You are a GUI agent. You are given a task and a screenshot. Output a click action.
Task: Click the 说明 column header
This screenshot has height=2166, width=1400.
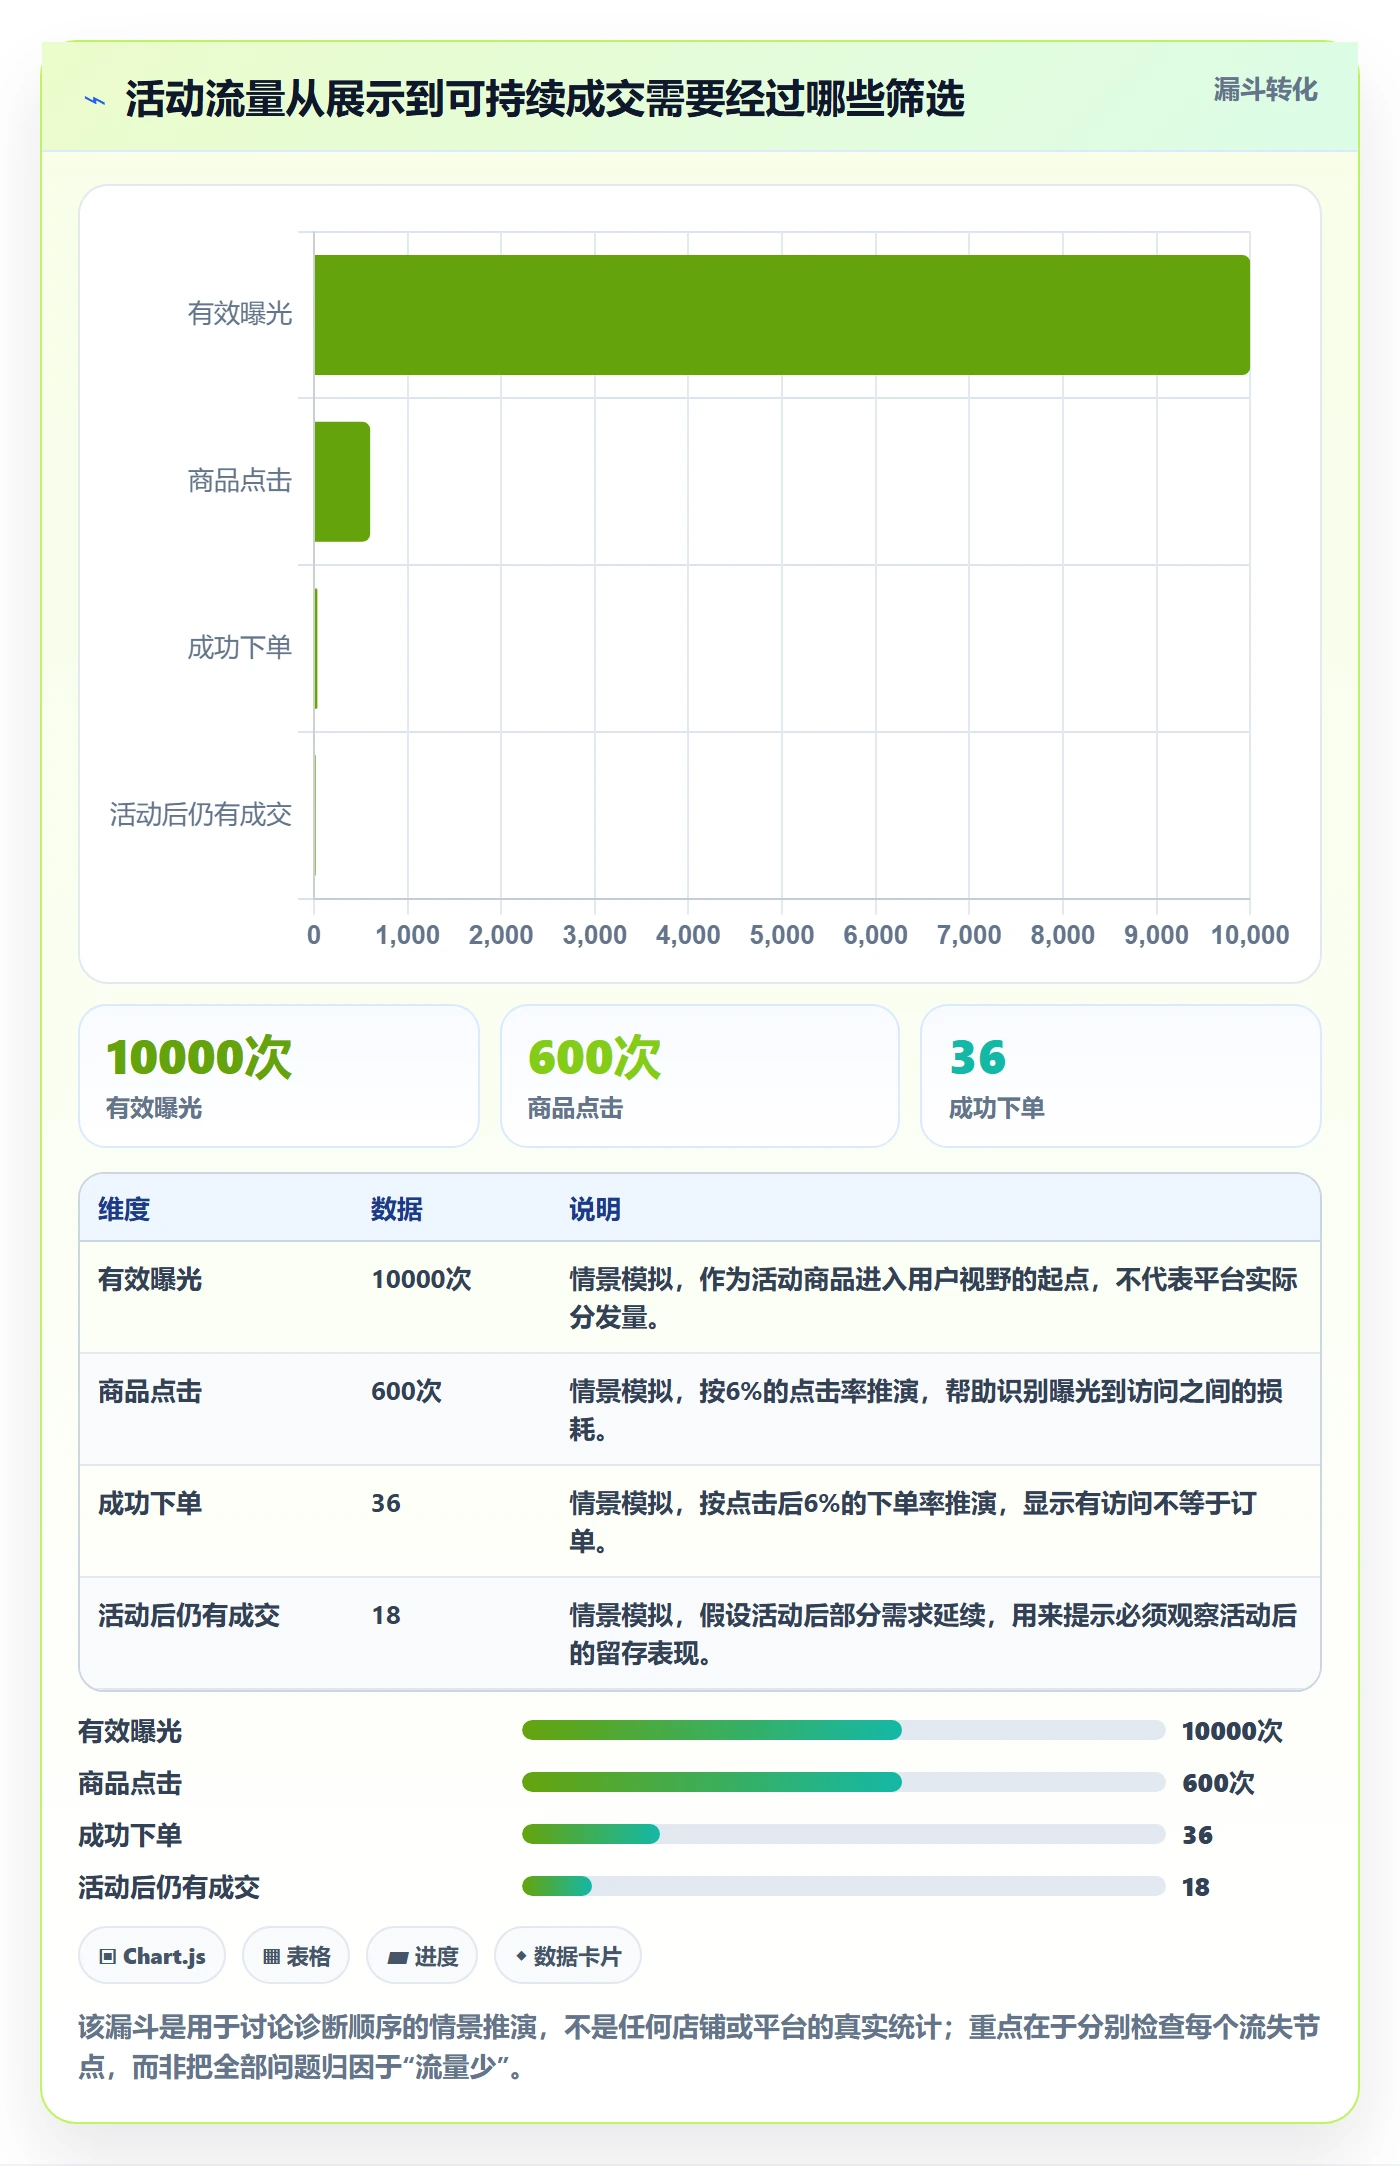click(x=595, y=1209)
